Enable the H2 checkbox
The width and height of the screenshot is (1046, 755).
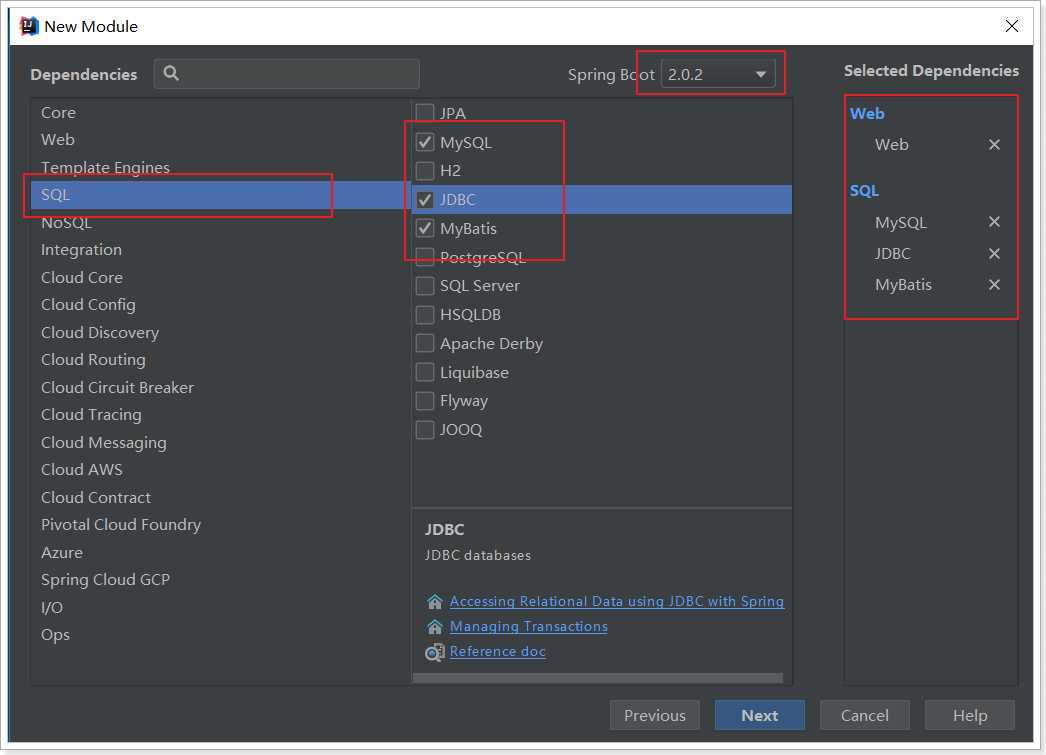tap(425, 171)
